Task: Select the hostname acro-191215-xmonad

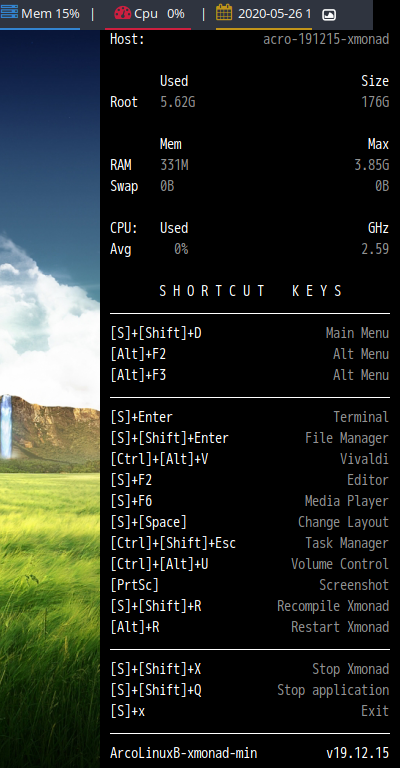Action: point(326,39)
